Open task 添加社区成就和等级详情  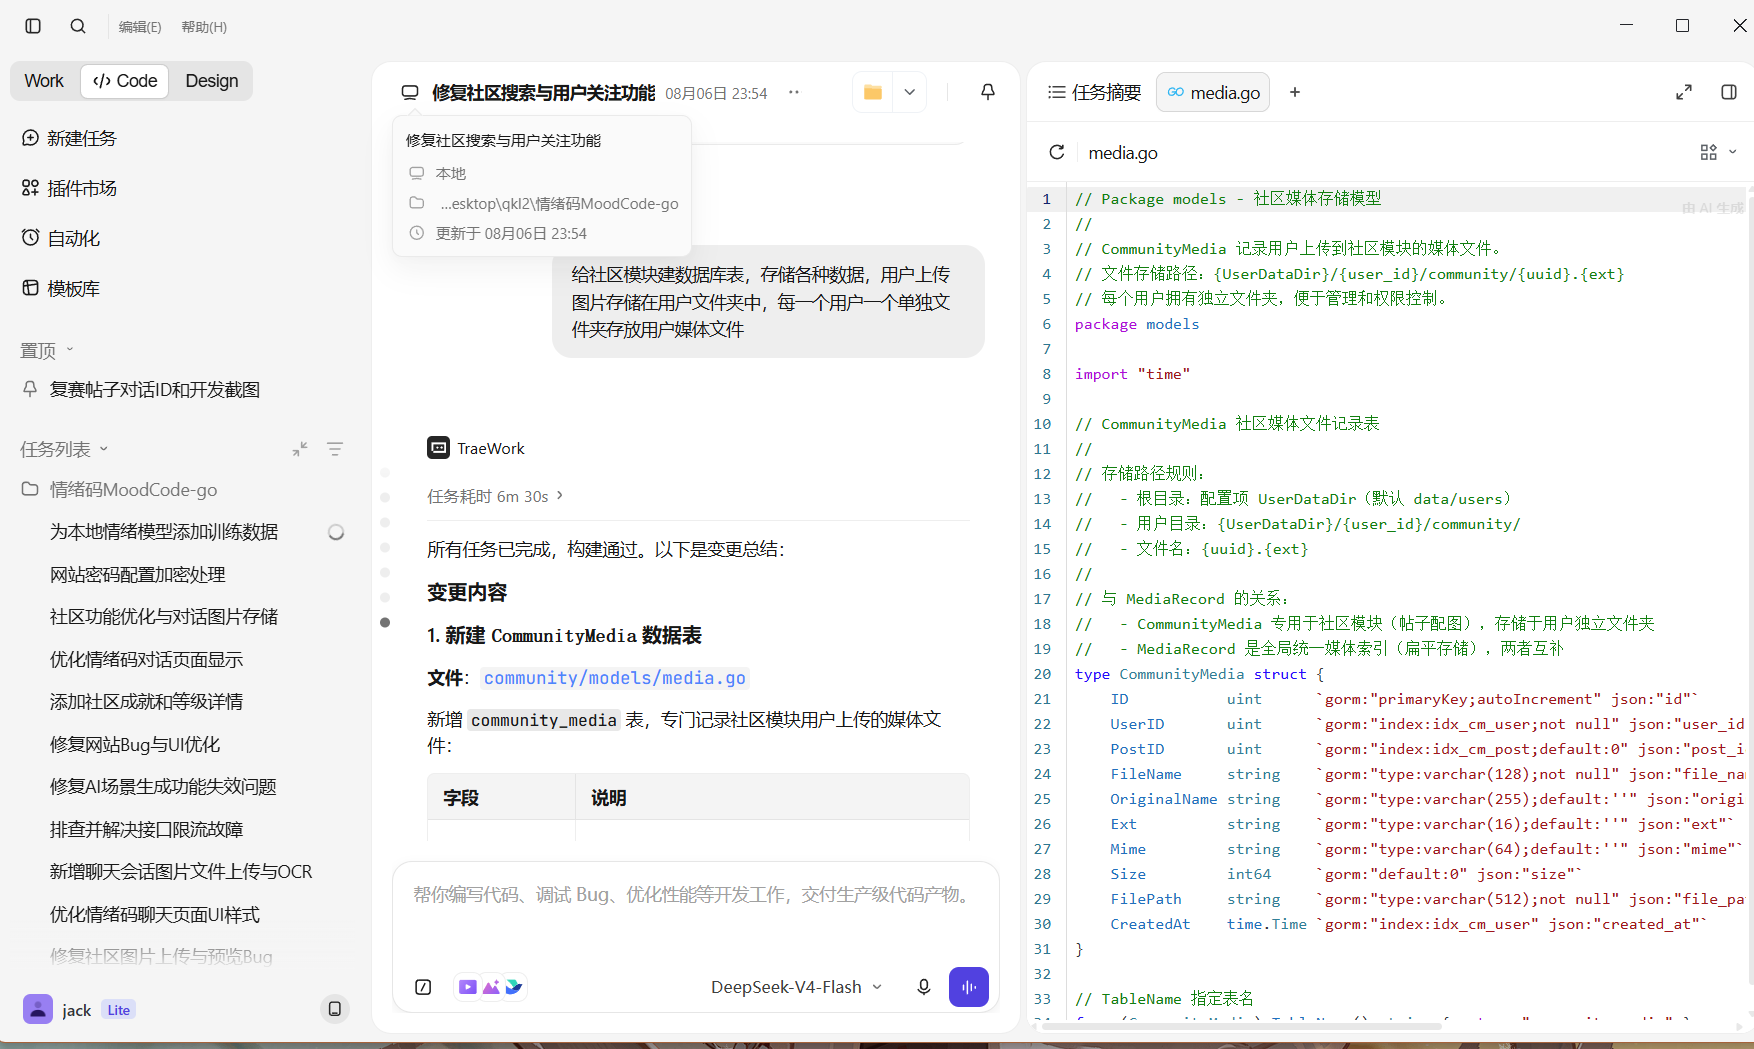click(147, 702)
